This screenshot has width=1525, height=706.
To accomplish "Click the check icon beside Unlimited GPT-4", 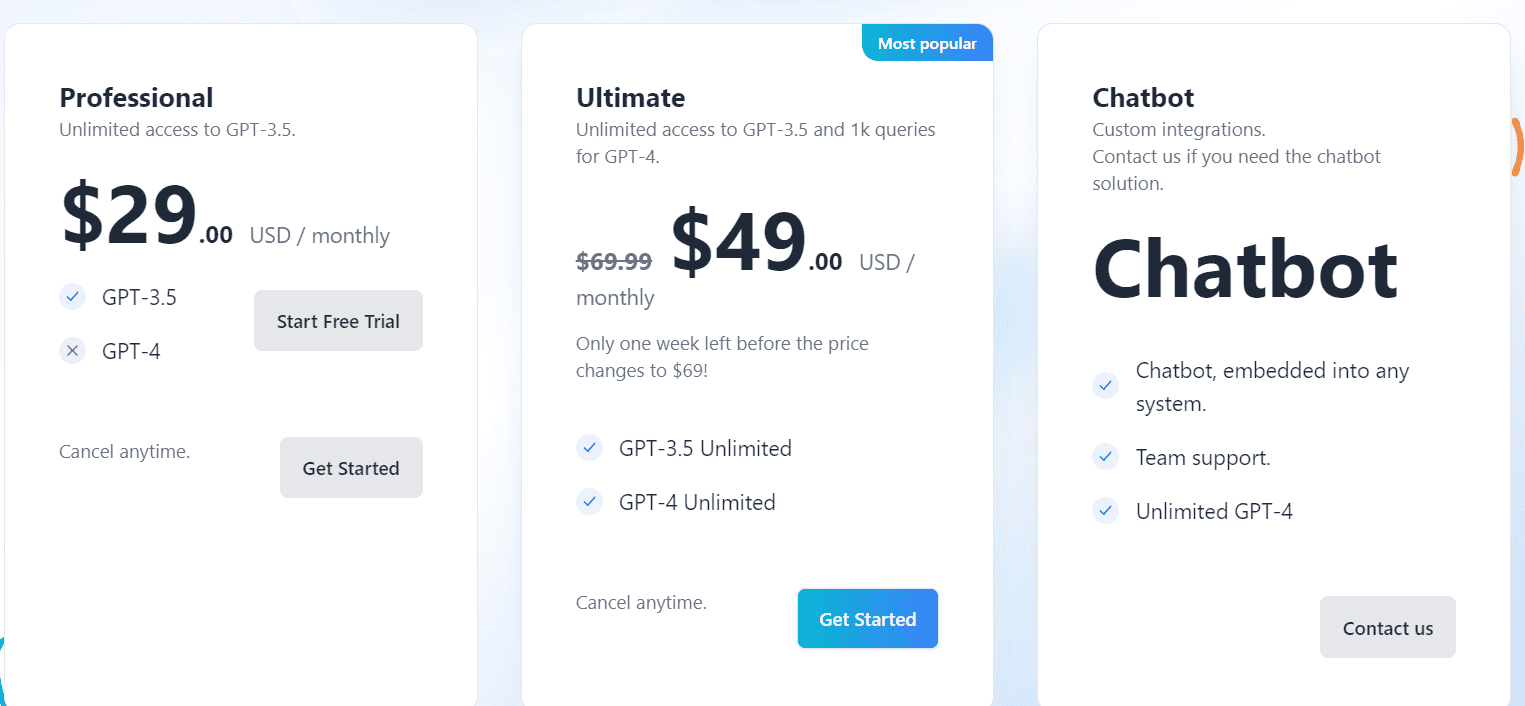I will 1105,510.
